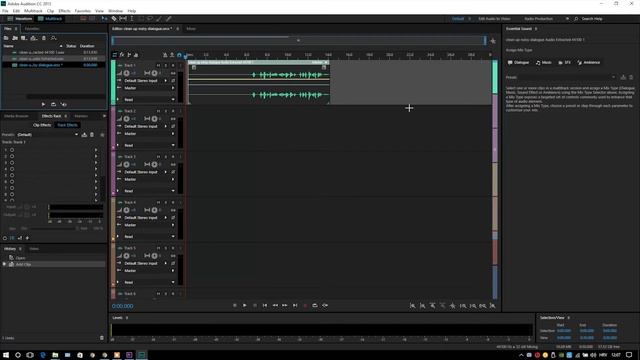Toggle snapping magnet icon above the tracks
Screen dimensions: 640x360
coord(179,55)
